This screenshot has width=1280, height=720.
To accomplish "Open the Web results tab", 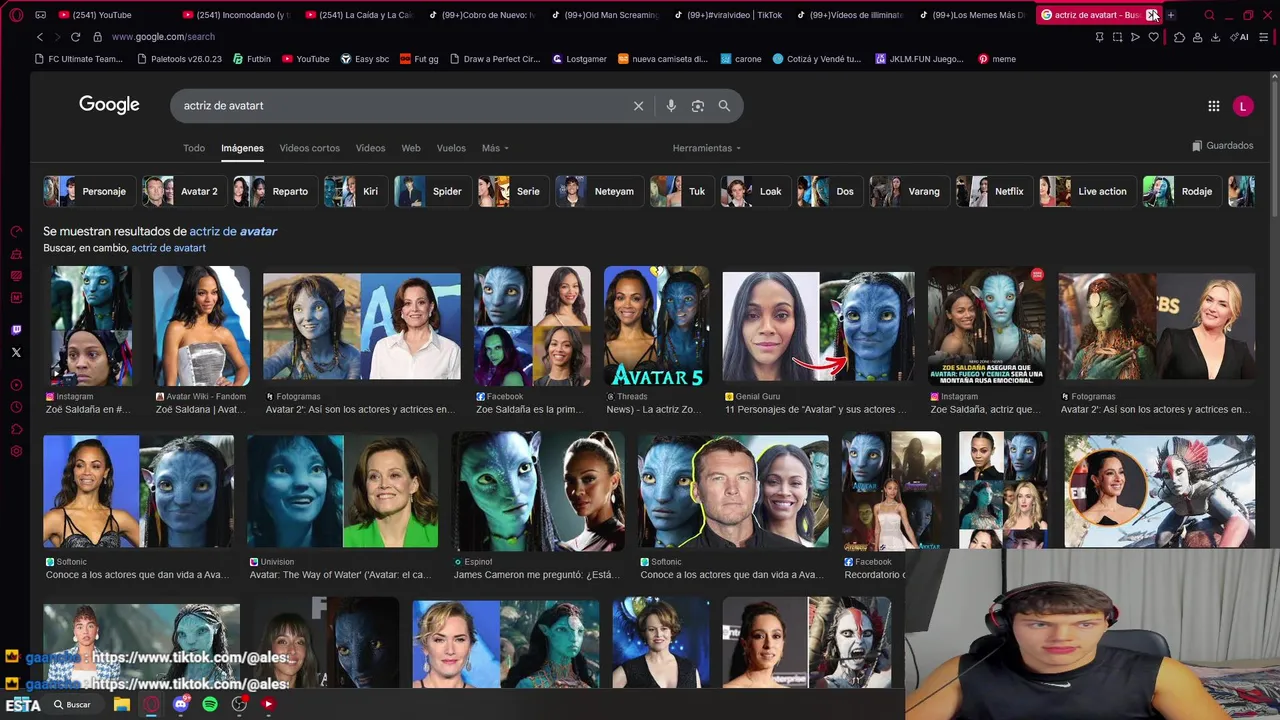I will click(x=411, y=148).
